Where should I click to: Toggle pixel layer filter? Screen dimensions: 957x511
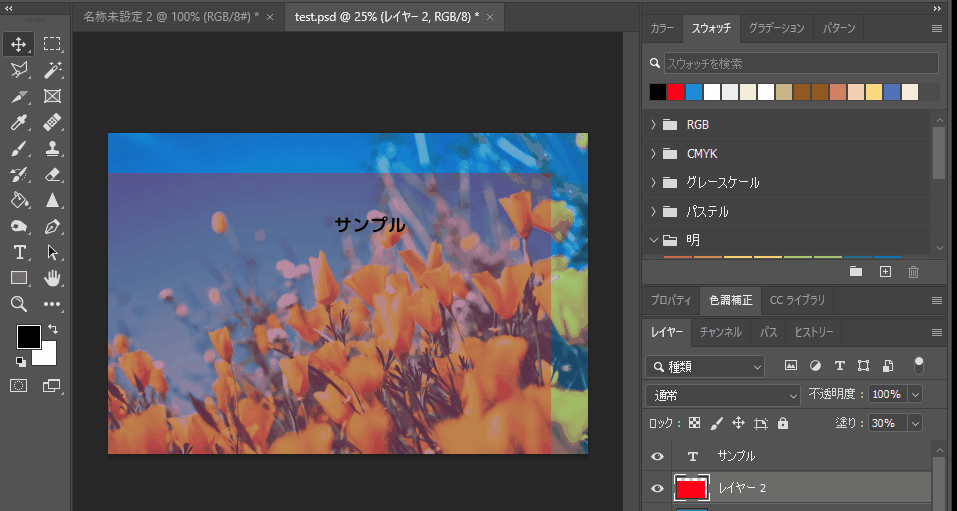point(791,366)
